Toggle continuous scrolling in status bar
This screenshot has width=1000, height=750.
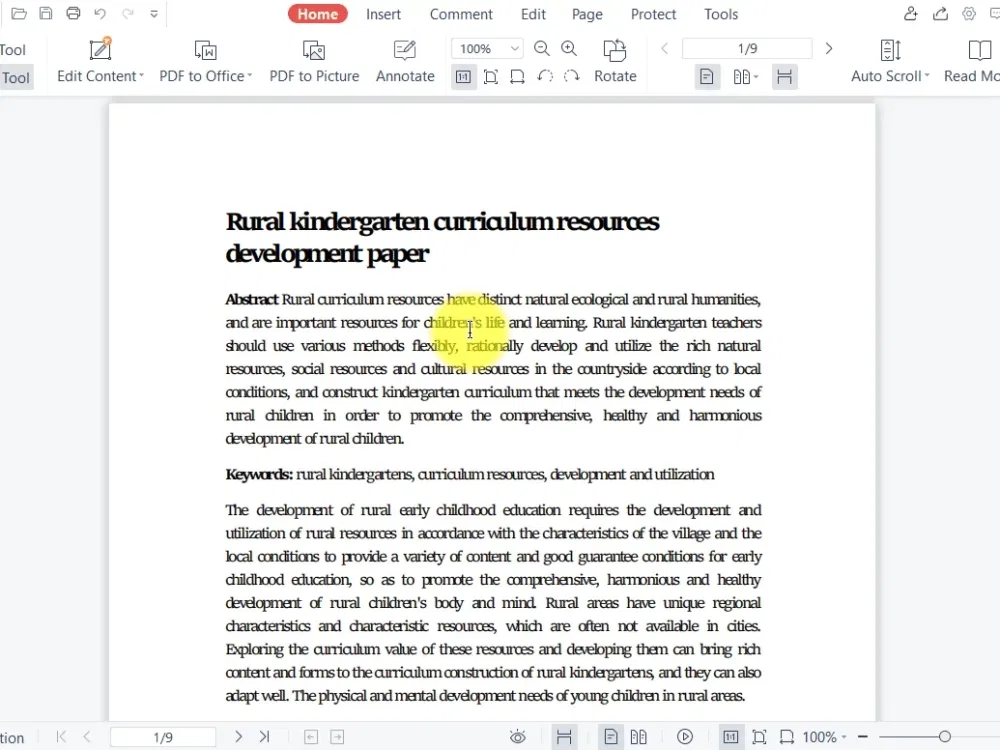(564, 737)
